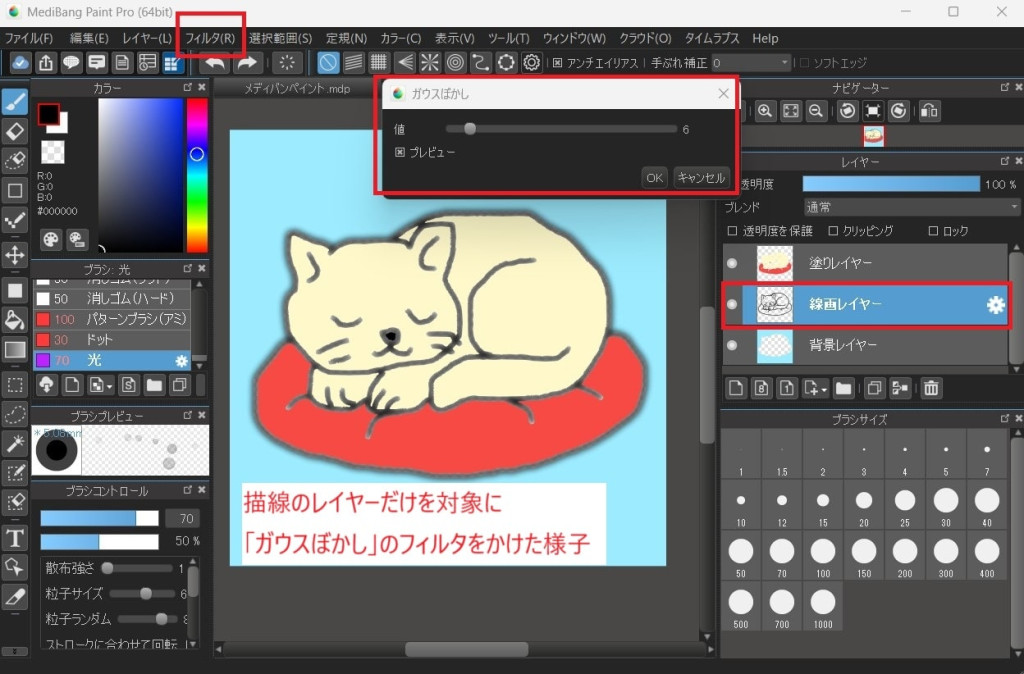Image resolution: width=1024 pixels, height=674 pixels.
Task: Open the ファイル(F) menu
Action: pyautogui.click(x=29, y=39)
